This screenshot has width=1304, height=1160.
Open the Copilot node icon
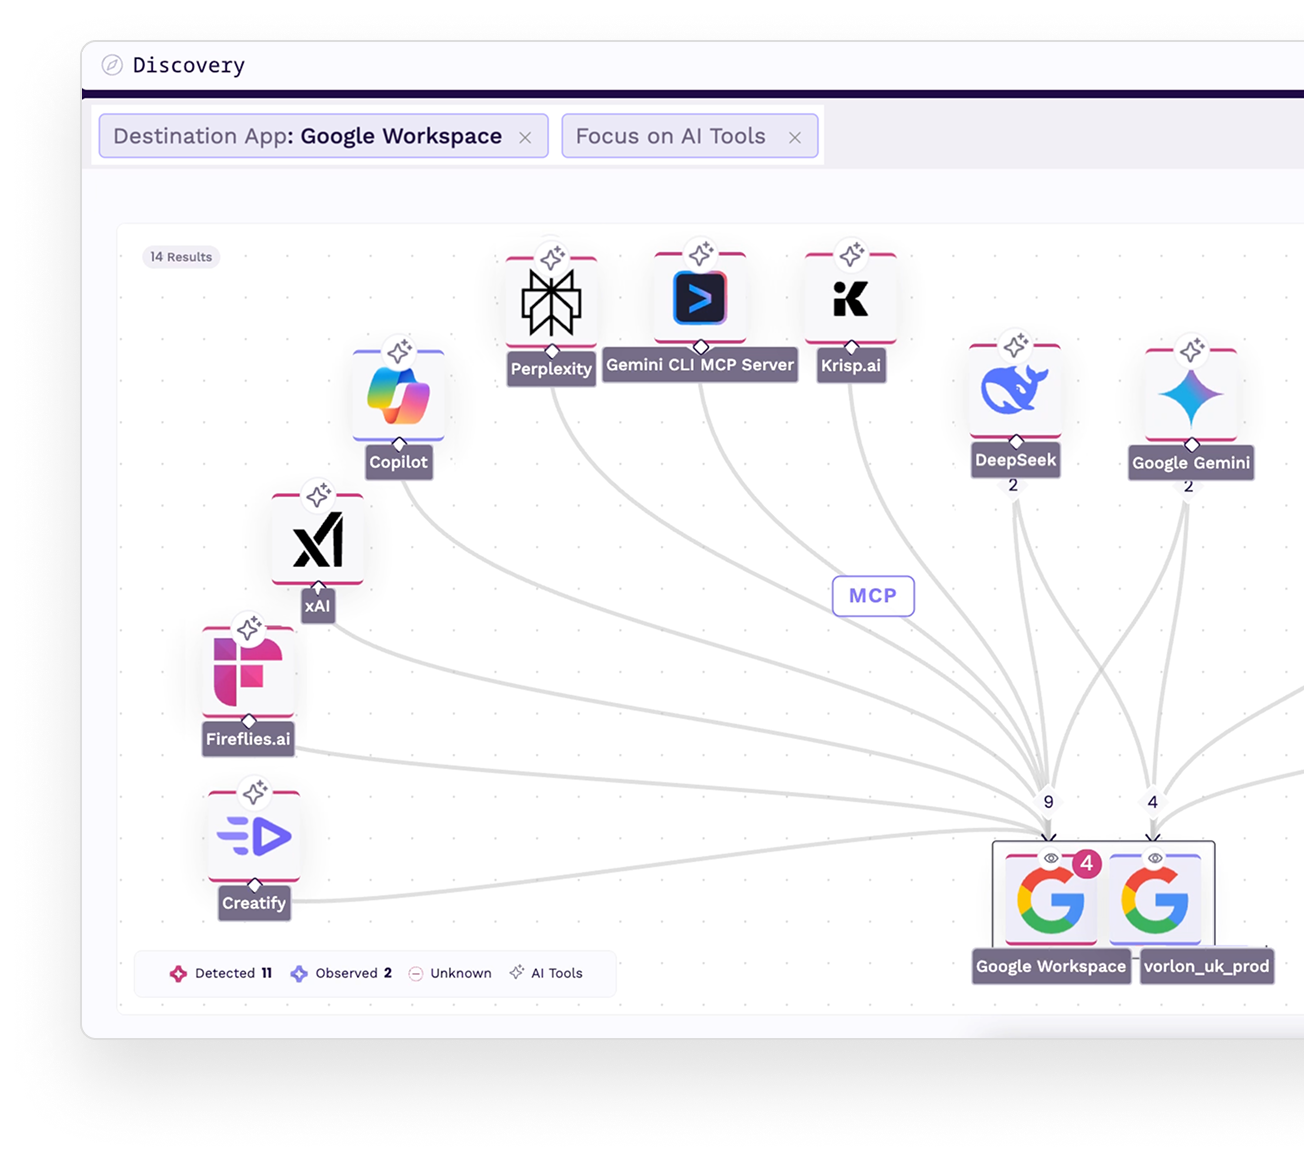398,395
